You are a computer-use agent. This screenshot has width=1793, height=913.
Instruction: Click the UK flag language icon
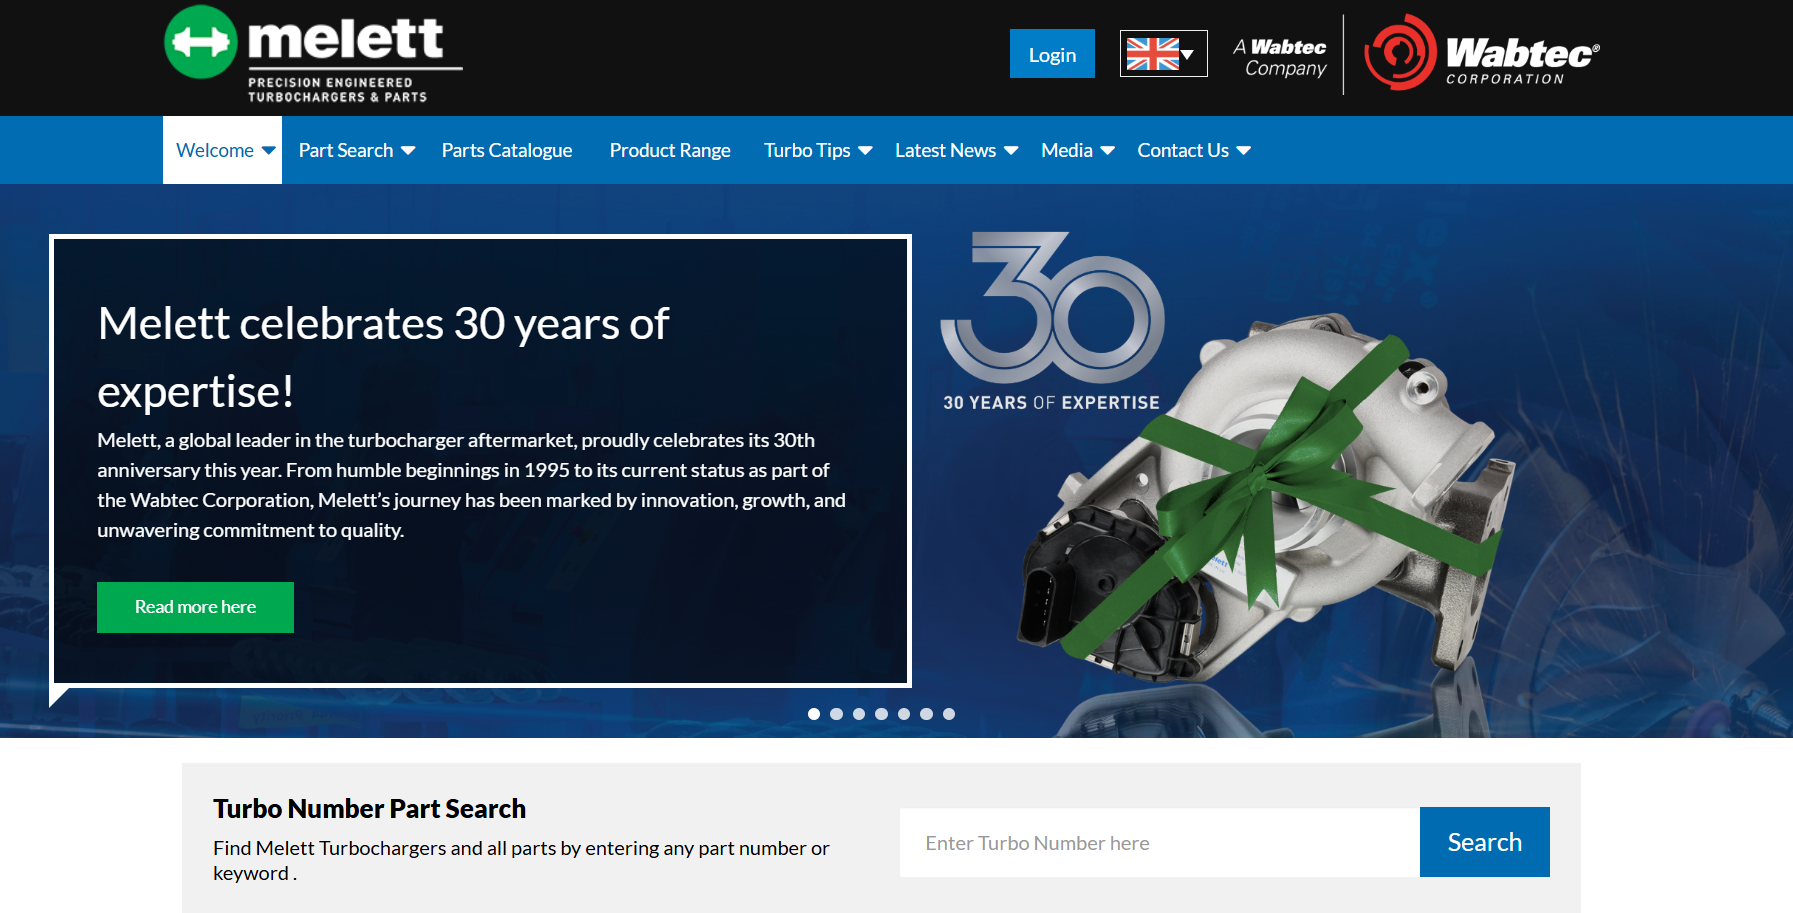[x=1162, y=54]
